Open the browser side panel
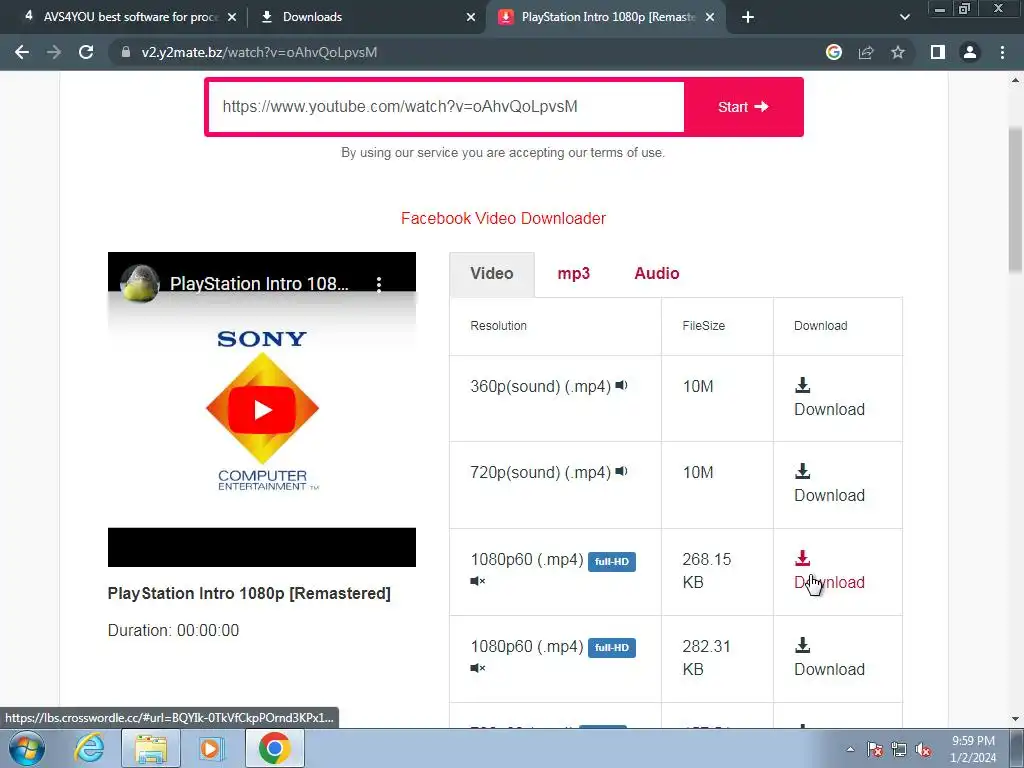Screen dimensions: 1024x768 coord(938,52)
